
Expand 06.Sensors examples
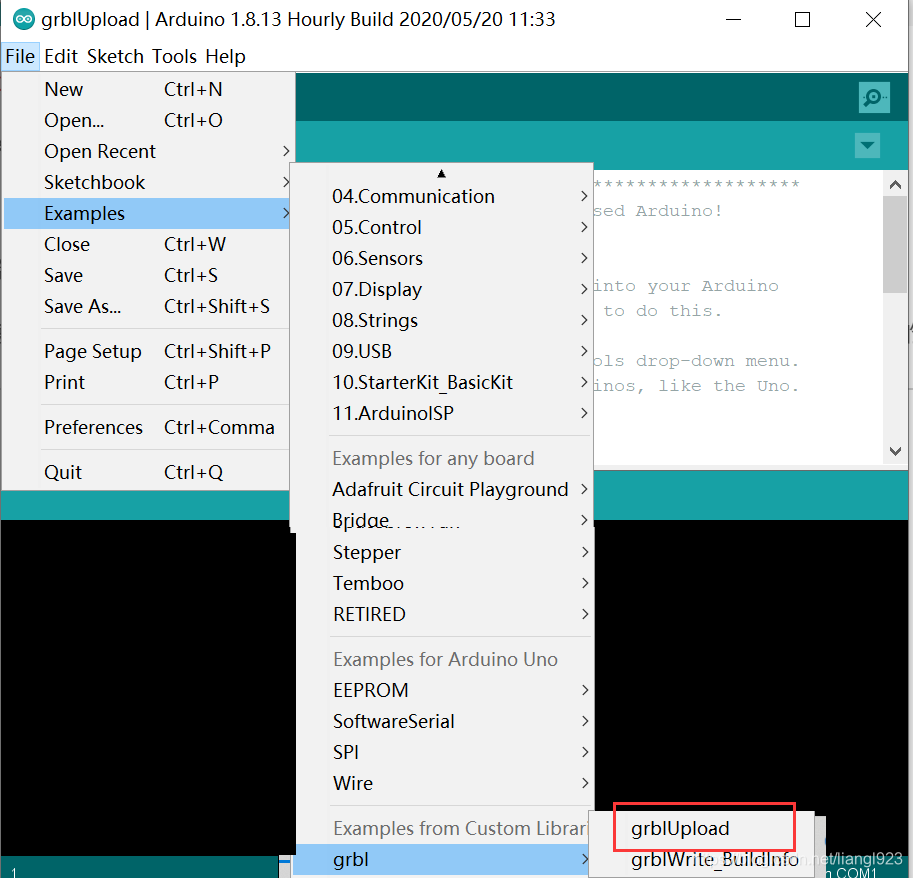[443, 258]
